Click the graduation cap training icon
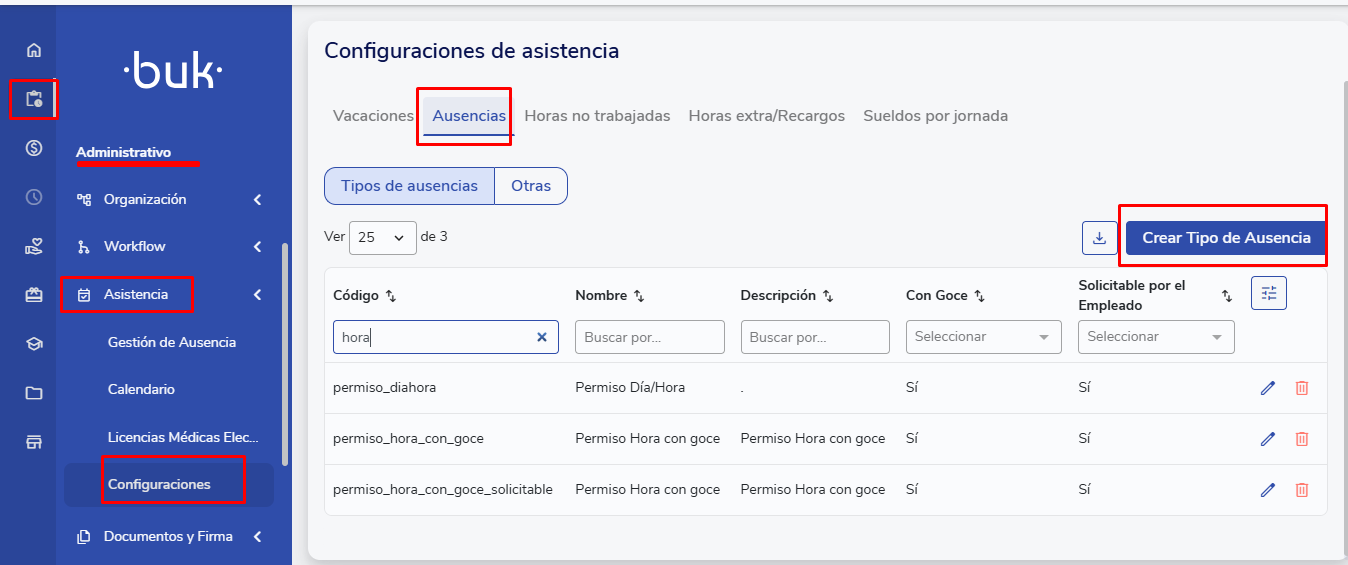 34,344
